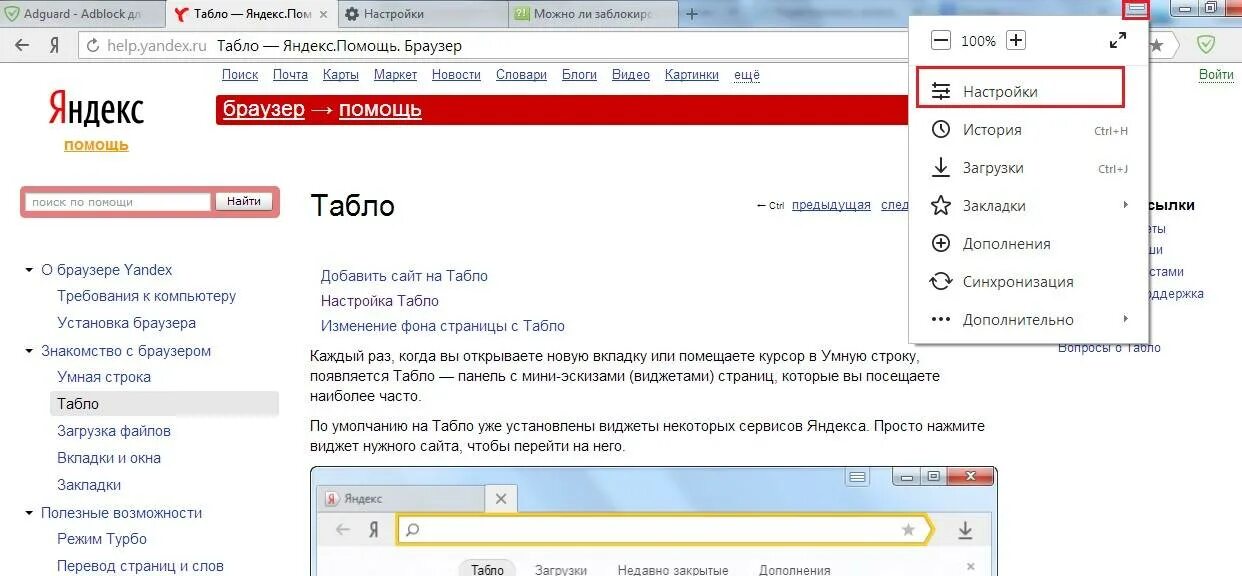This screenshot has width=1242, height=576.
Task: Open the Видео link in top navigation
Action: click(631, 75)
